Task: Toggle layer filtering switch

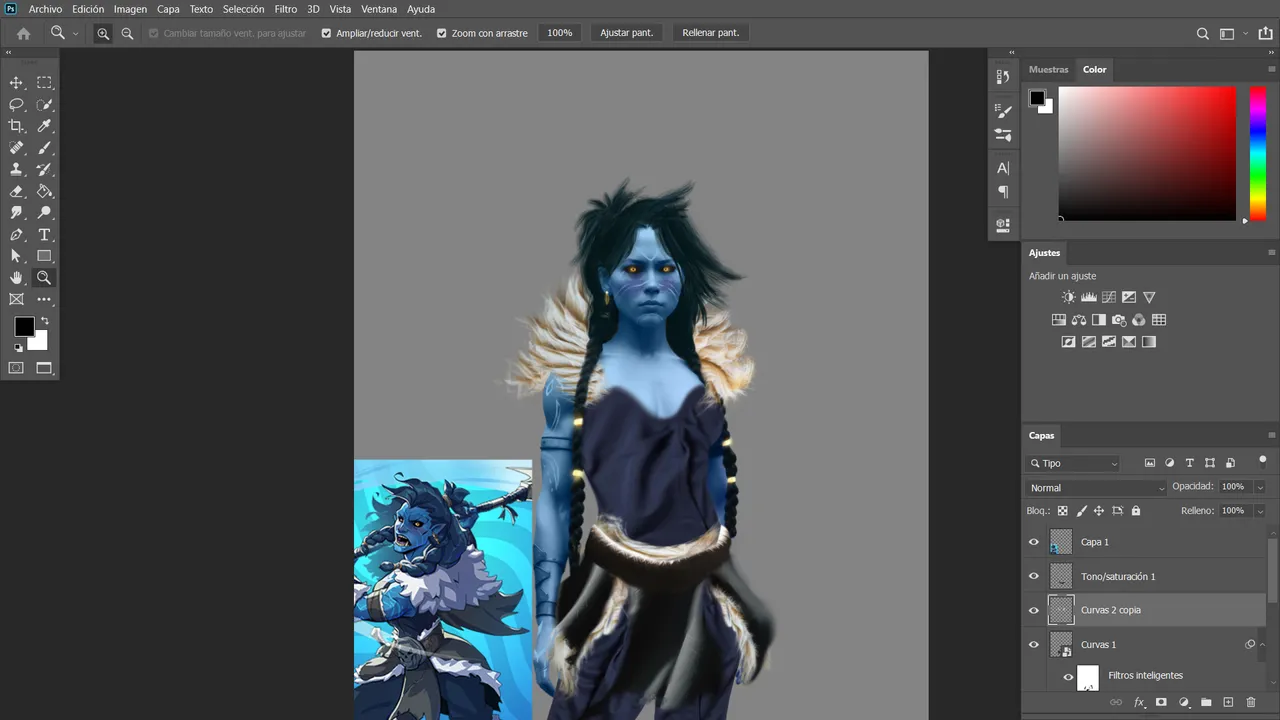Action: tap(1262, 461)
